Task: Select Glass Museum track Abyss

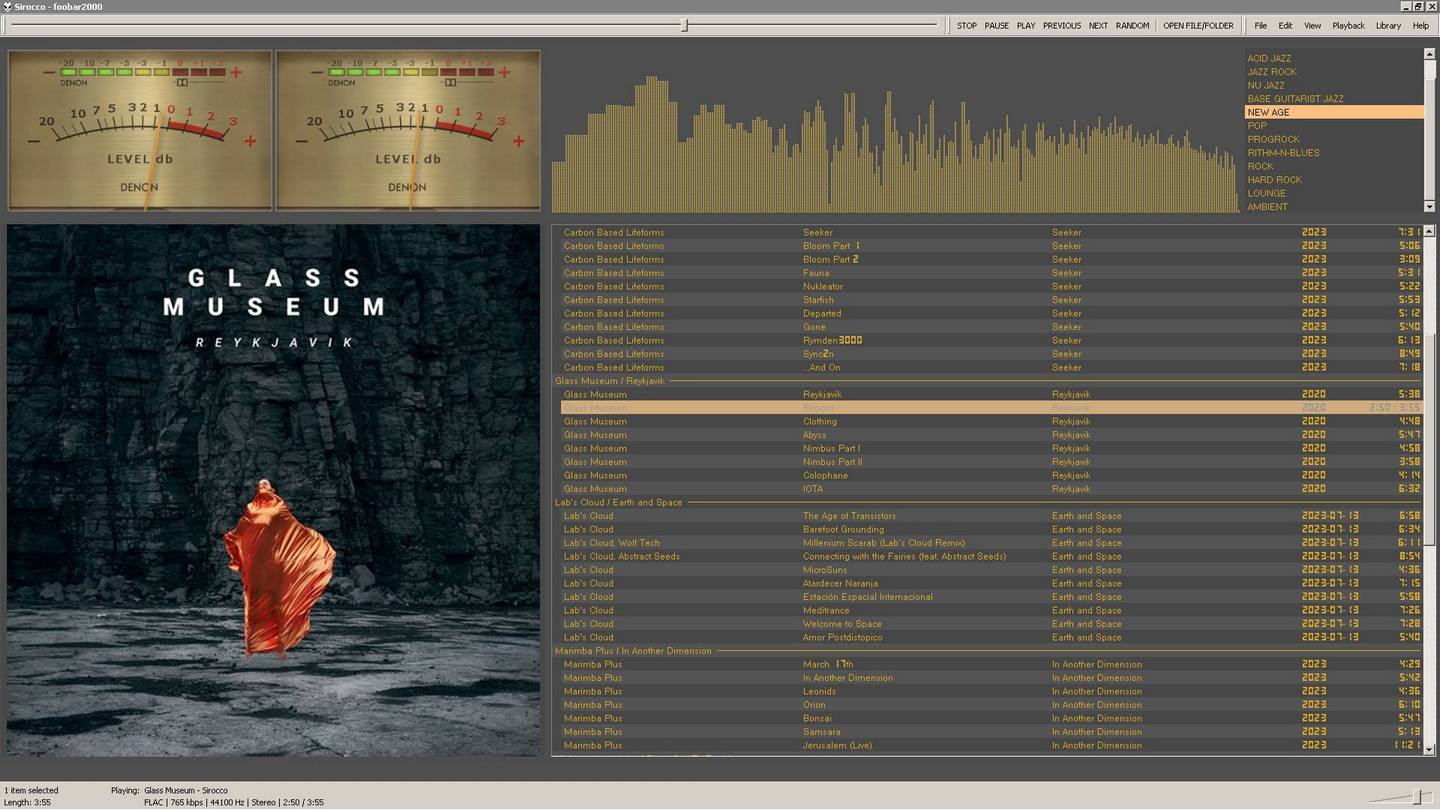Action: 815,435
